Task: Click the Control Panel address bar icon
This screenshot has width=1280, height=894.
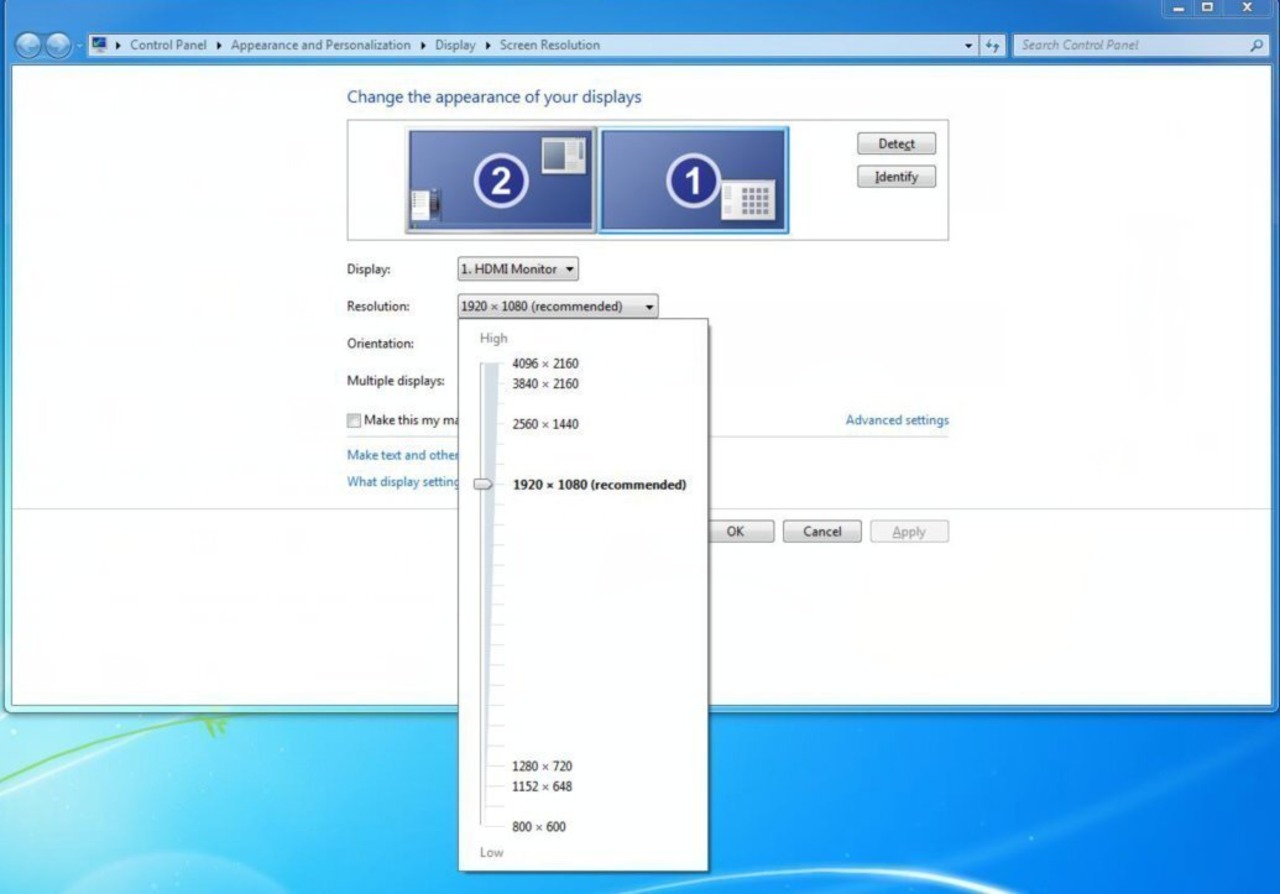Action: (x=99, y=45)
